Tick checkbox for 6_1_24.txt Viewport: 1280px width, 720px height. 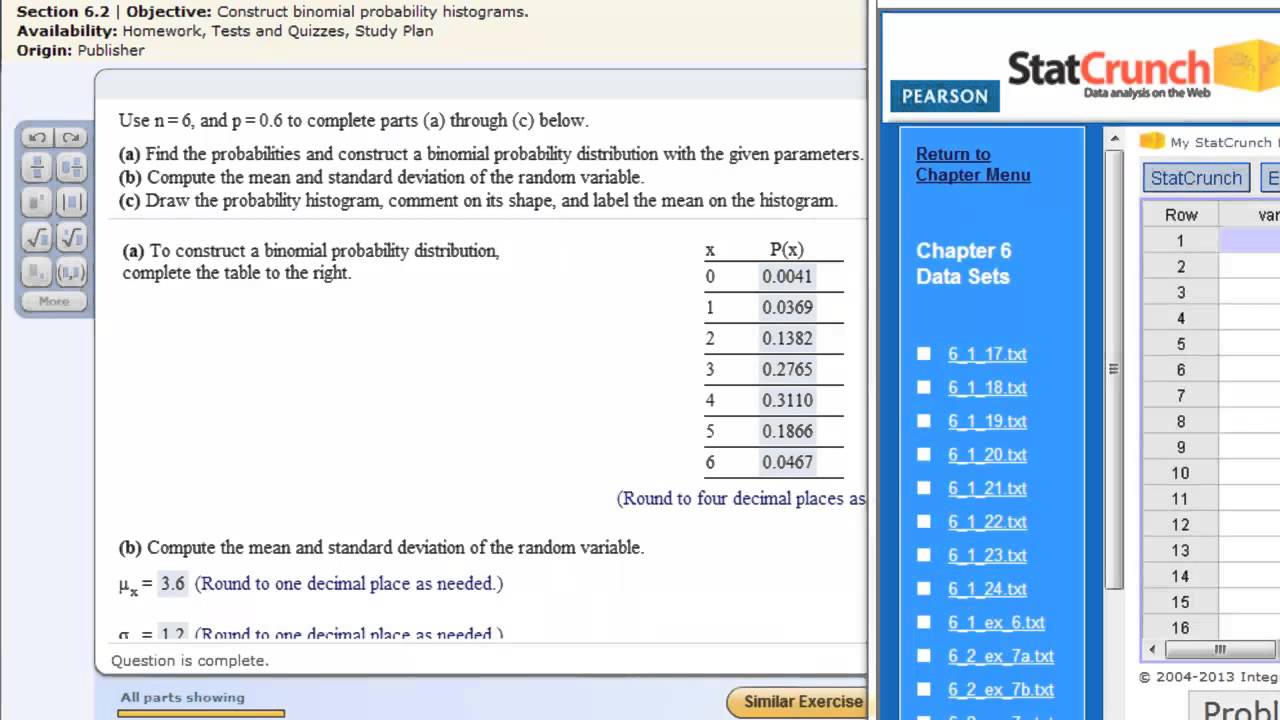point(924,589)
